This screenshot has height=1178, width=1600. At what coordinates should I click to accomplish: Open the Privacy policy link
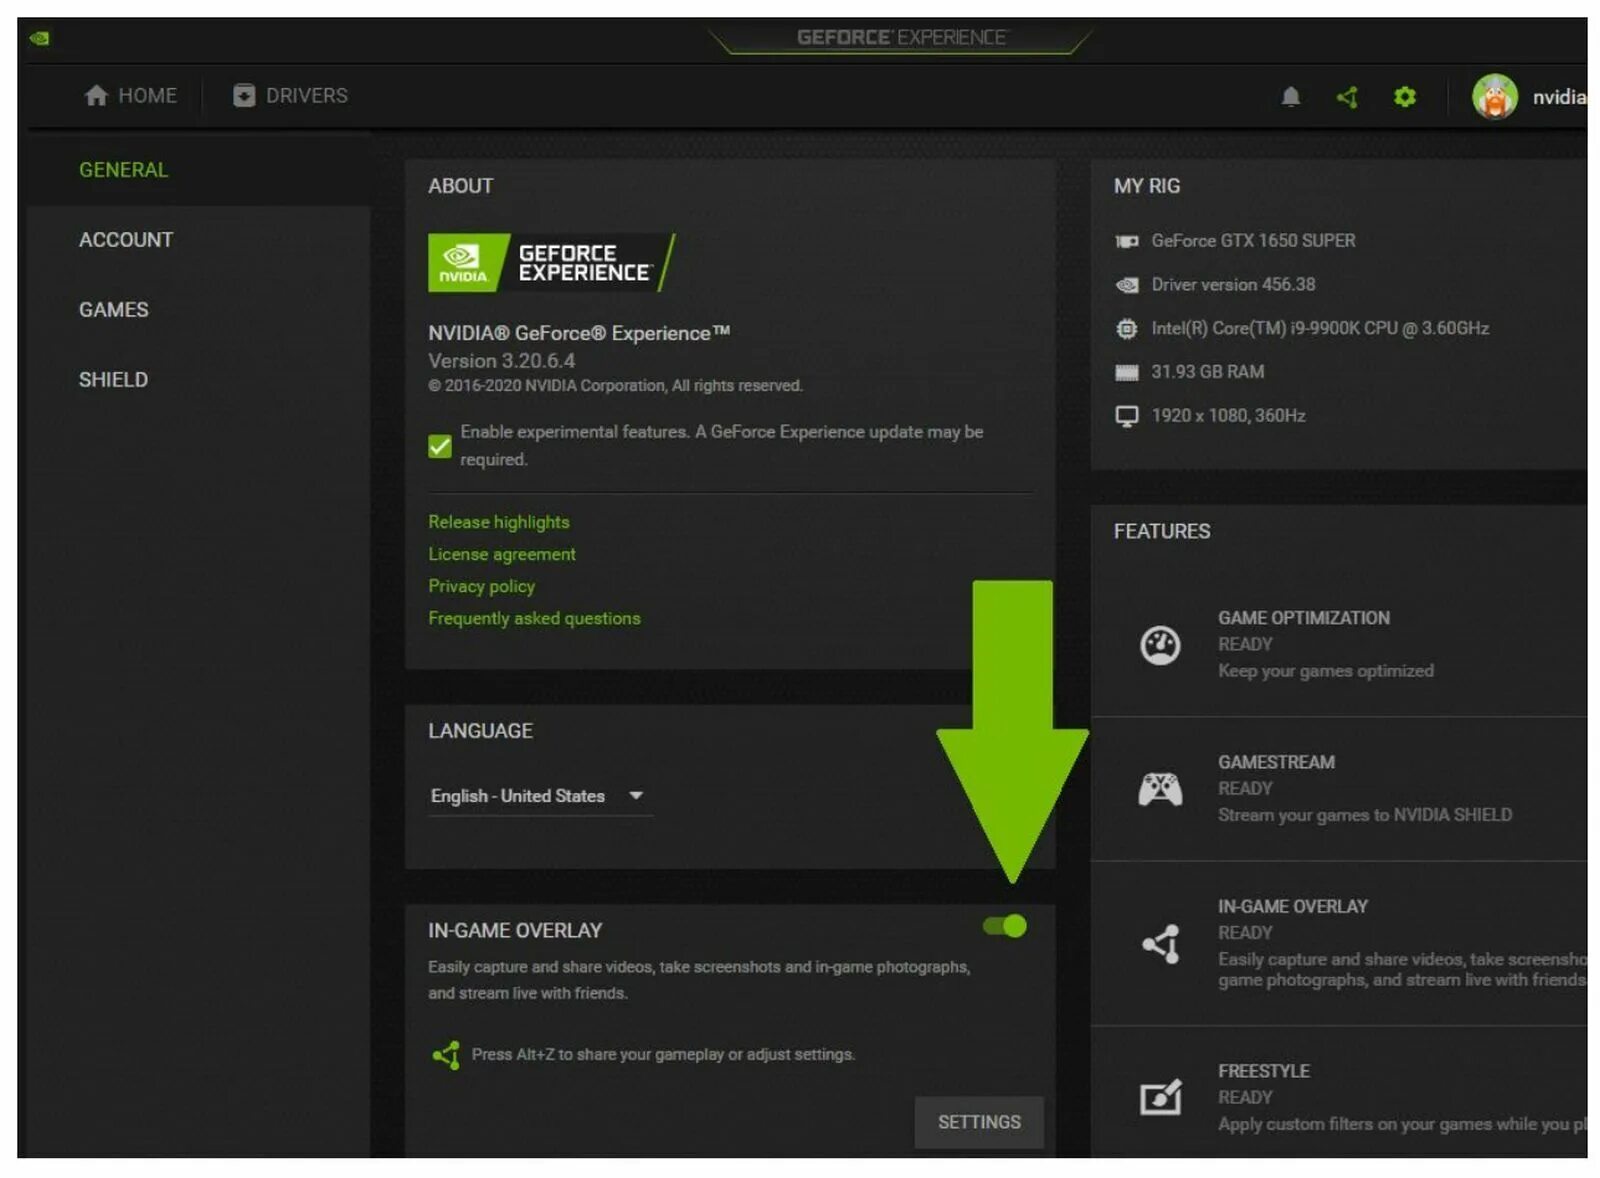[482, 586]
